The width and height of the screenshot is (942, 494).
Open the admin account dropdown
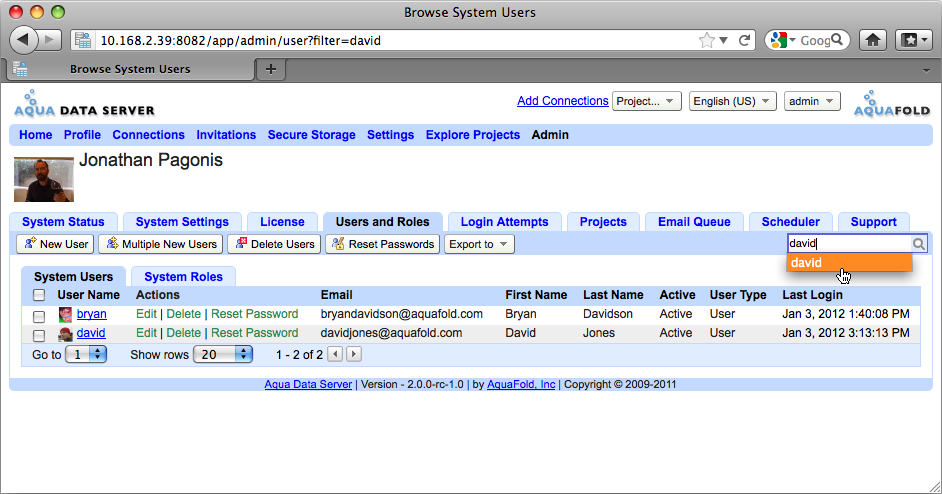(812, 101)
